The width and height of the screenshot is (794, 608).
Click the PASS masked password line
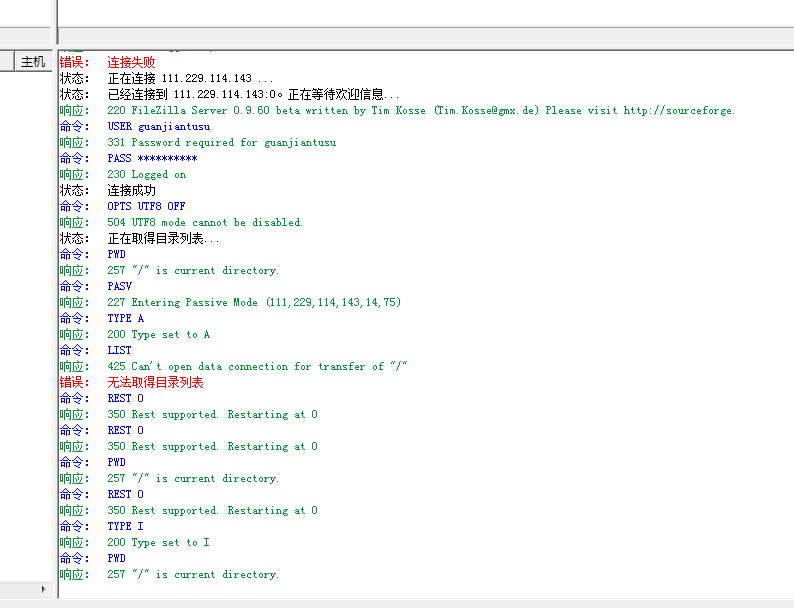coord(128,158)
